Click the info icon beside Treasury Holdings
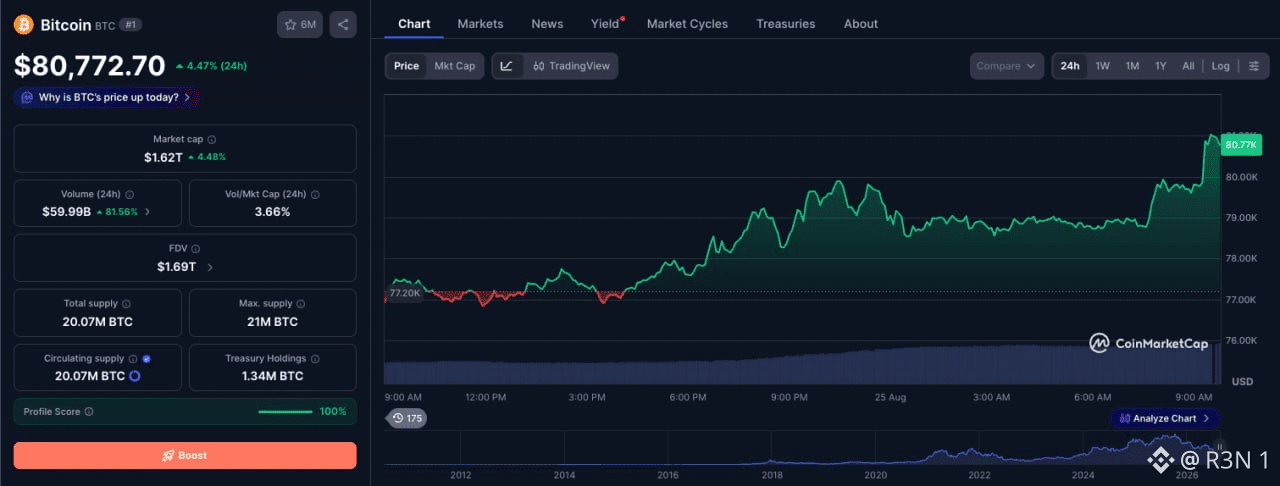The width and height of the screenshot is (1280, 486). pos(316,358)
